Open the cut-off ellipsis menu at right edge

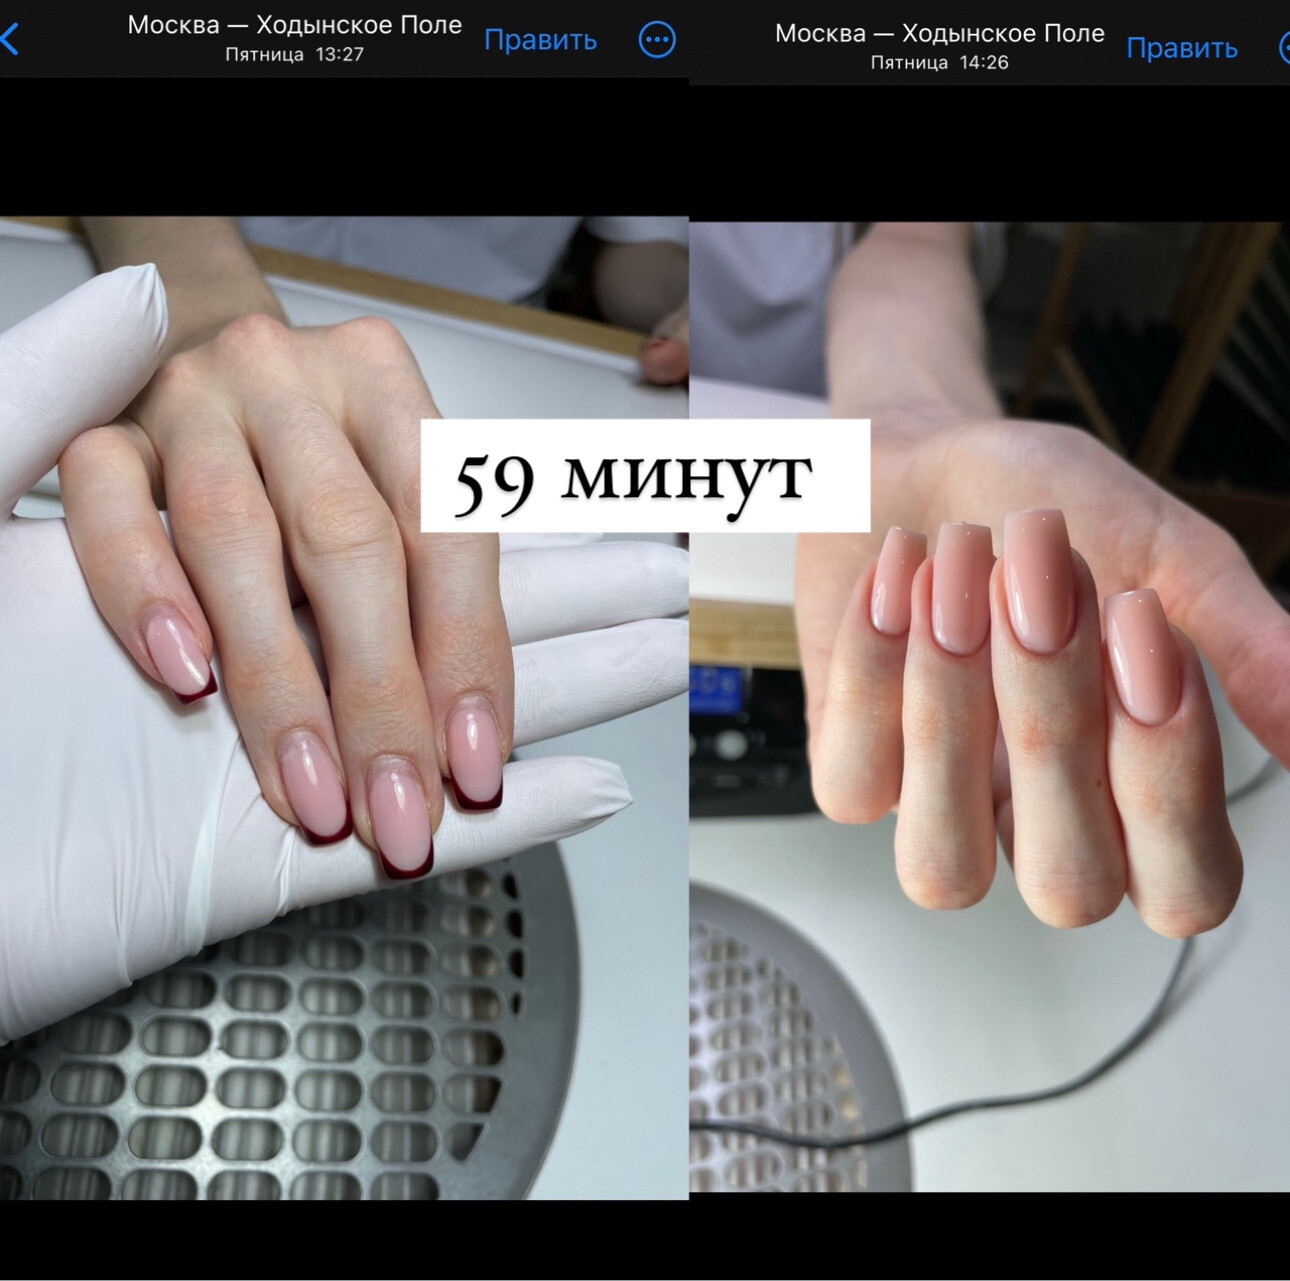tap(1283, 48)
